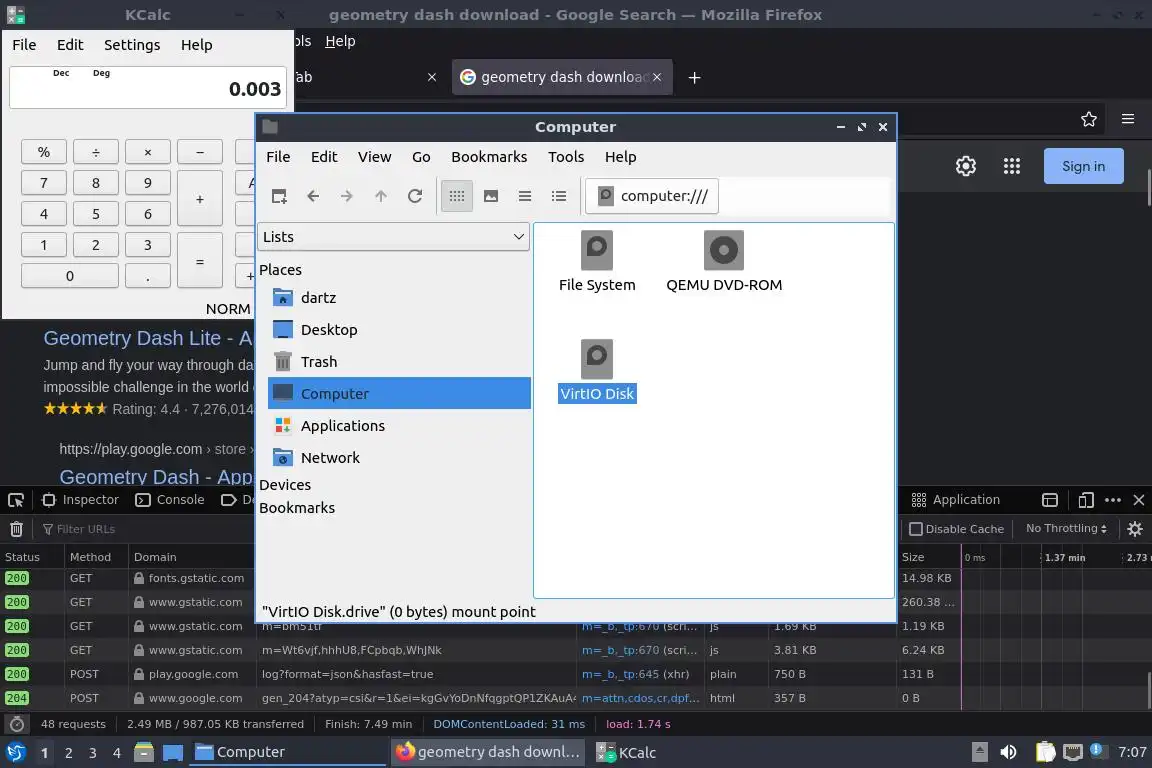This screenshot has width=1152, height=768.
Task: Open the File System drive icon
Action: (597, 262)
